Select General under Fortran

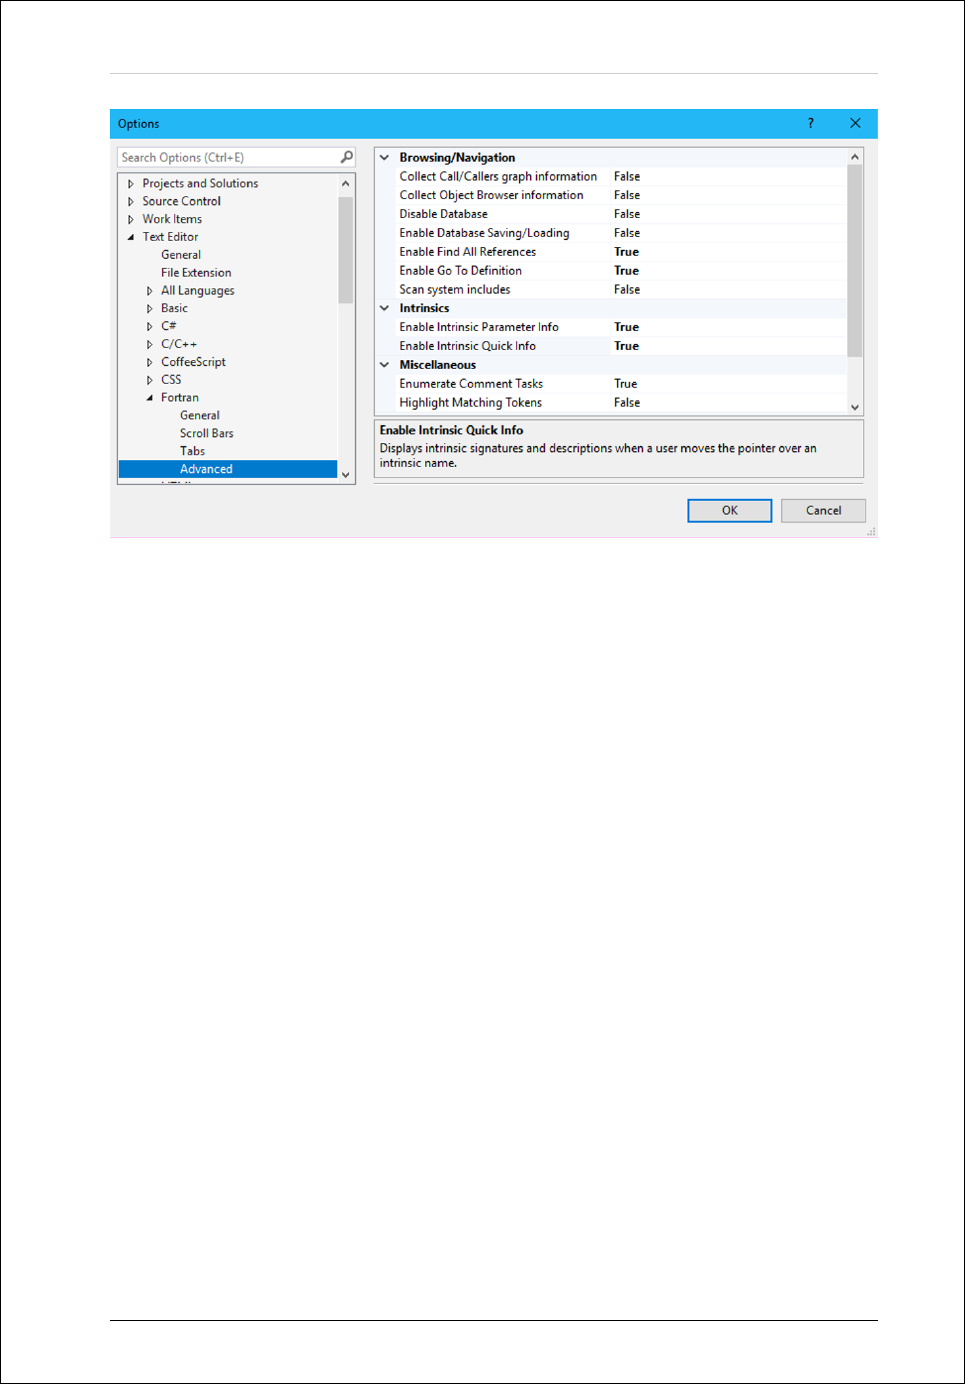point(200,416)
